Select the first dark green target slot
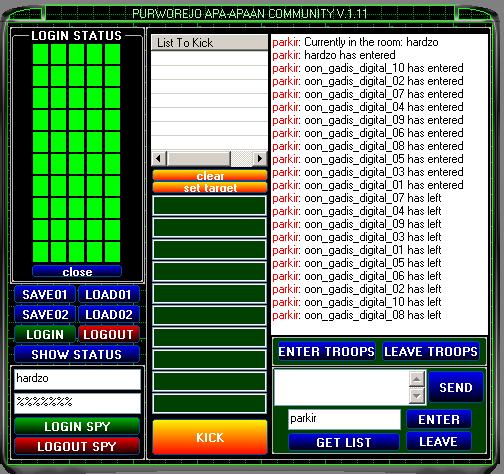Image resolution: width=504 pixels, height=474 pixels. (x=210, y=205)
